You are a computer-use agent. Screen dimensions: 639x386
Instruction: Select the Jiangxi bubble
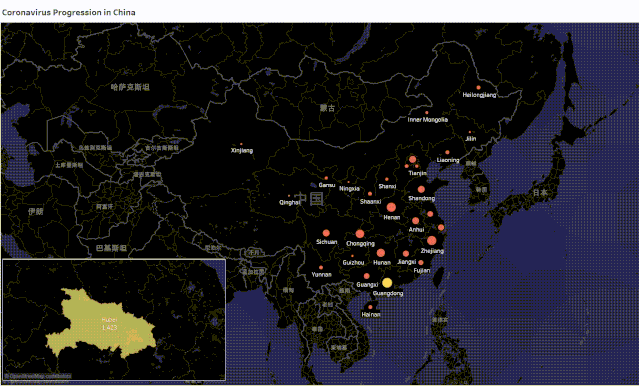coord(405,254)
